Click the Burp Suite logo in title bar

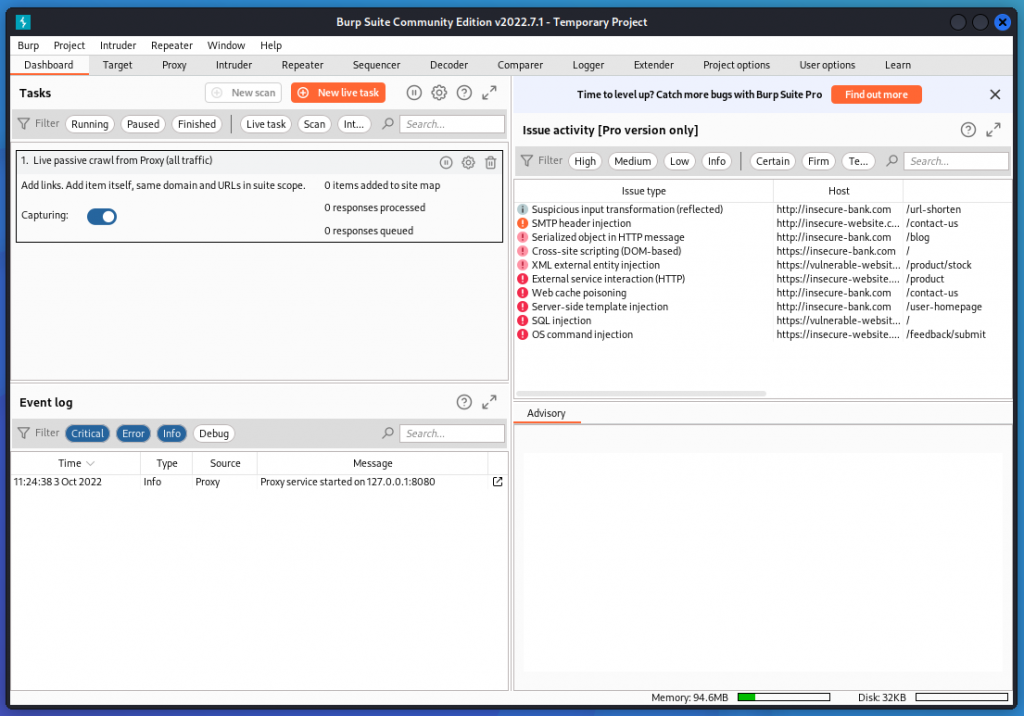point(23,22)
